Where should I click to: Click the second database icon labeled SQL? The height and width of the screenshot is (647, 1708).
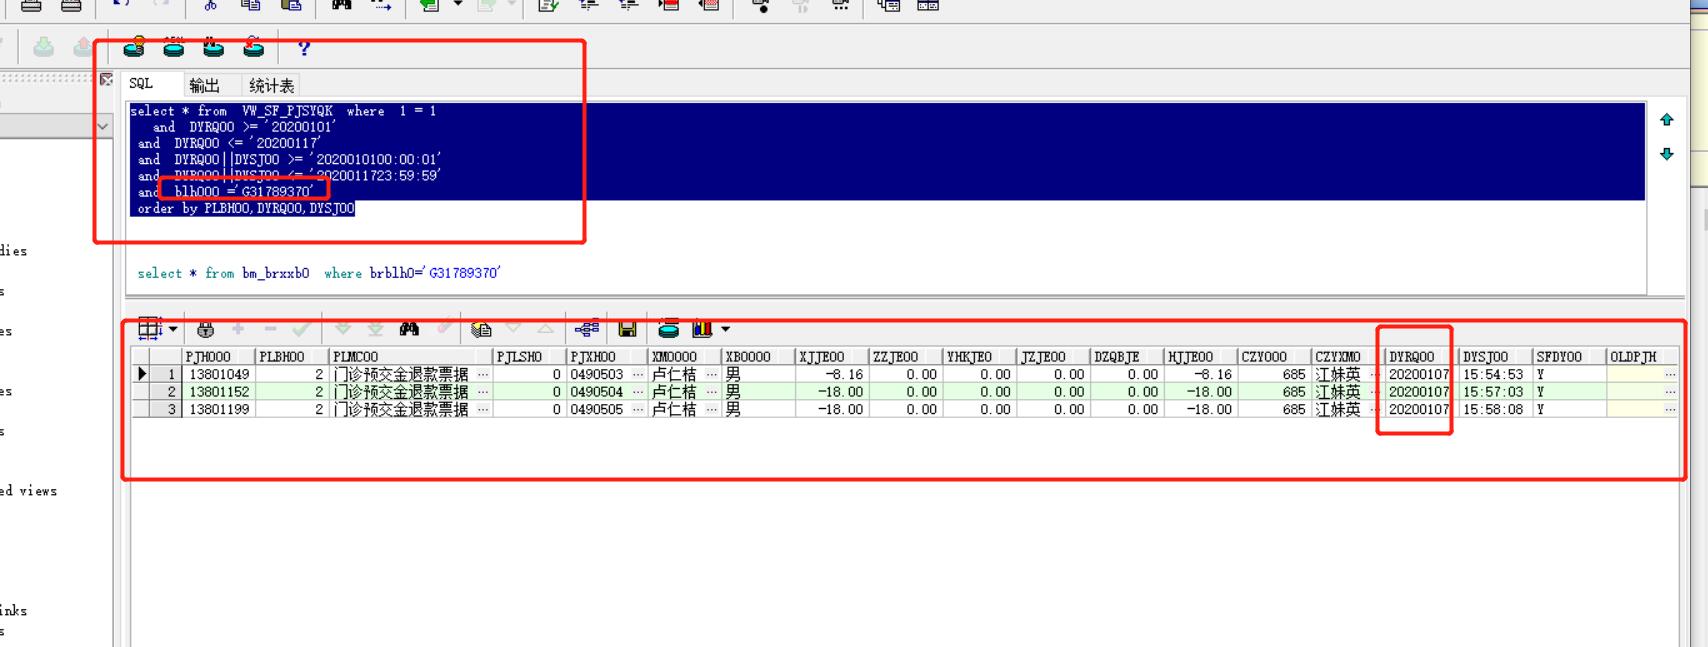coord(174,46)
